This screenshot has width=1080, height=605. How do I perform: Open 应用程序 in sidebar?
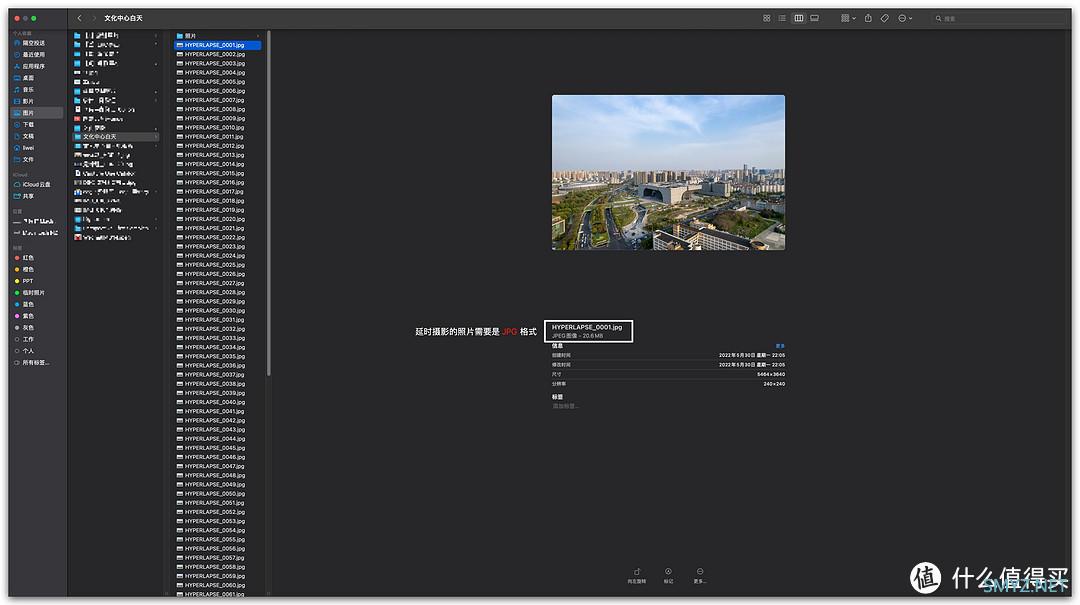pyautogui.click(x=34, y=66)
